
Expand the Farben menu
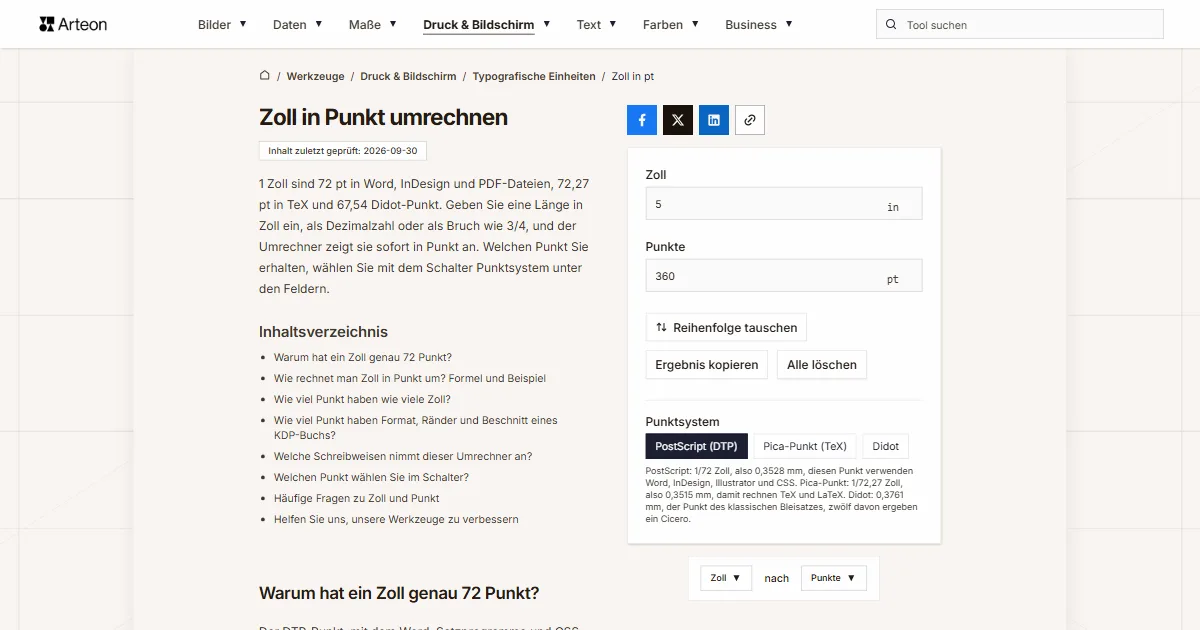[x=671, y=24]
